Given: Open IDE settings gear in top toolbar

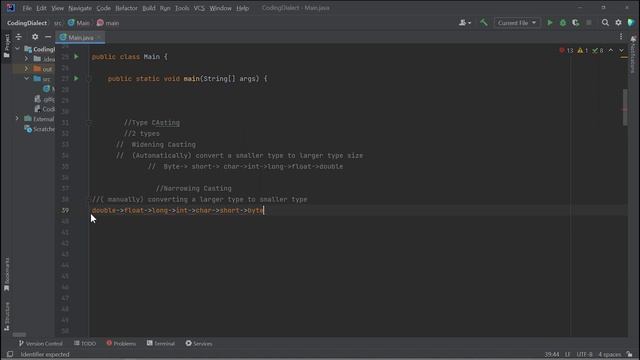Looking at the screenshot, I should (x=618, y=23).
